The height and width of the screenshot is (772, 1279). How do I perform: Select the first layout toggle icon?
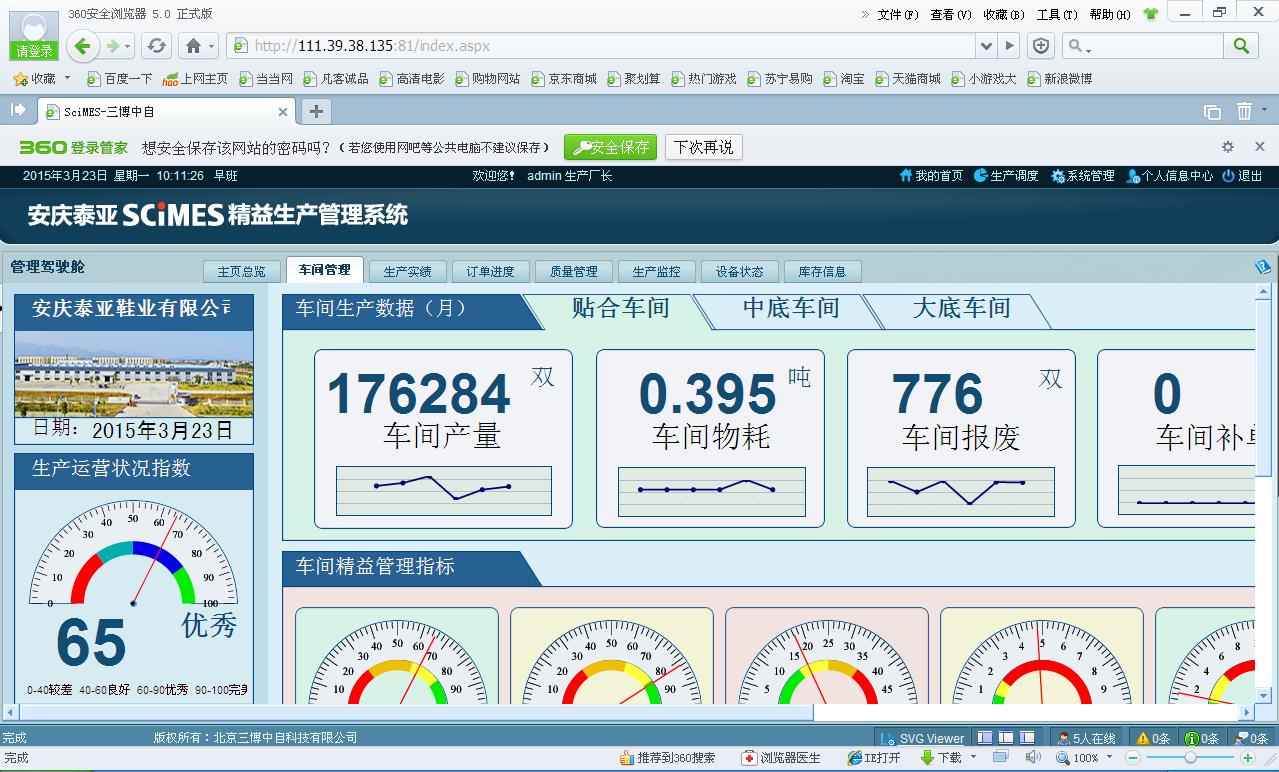coord(986,738)
